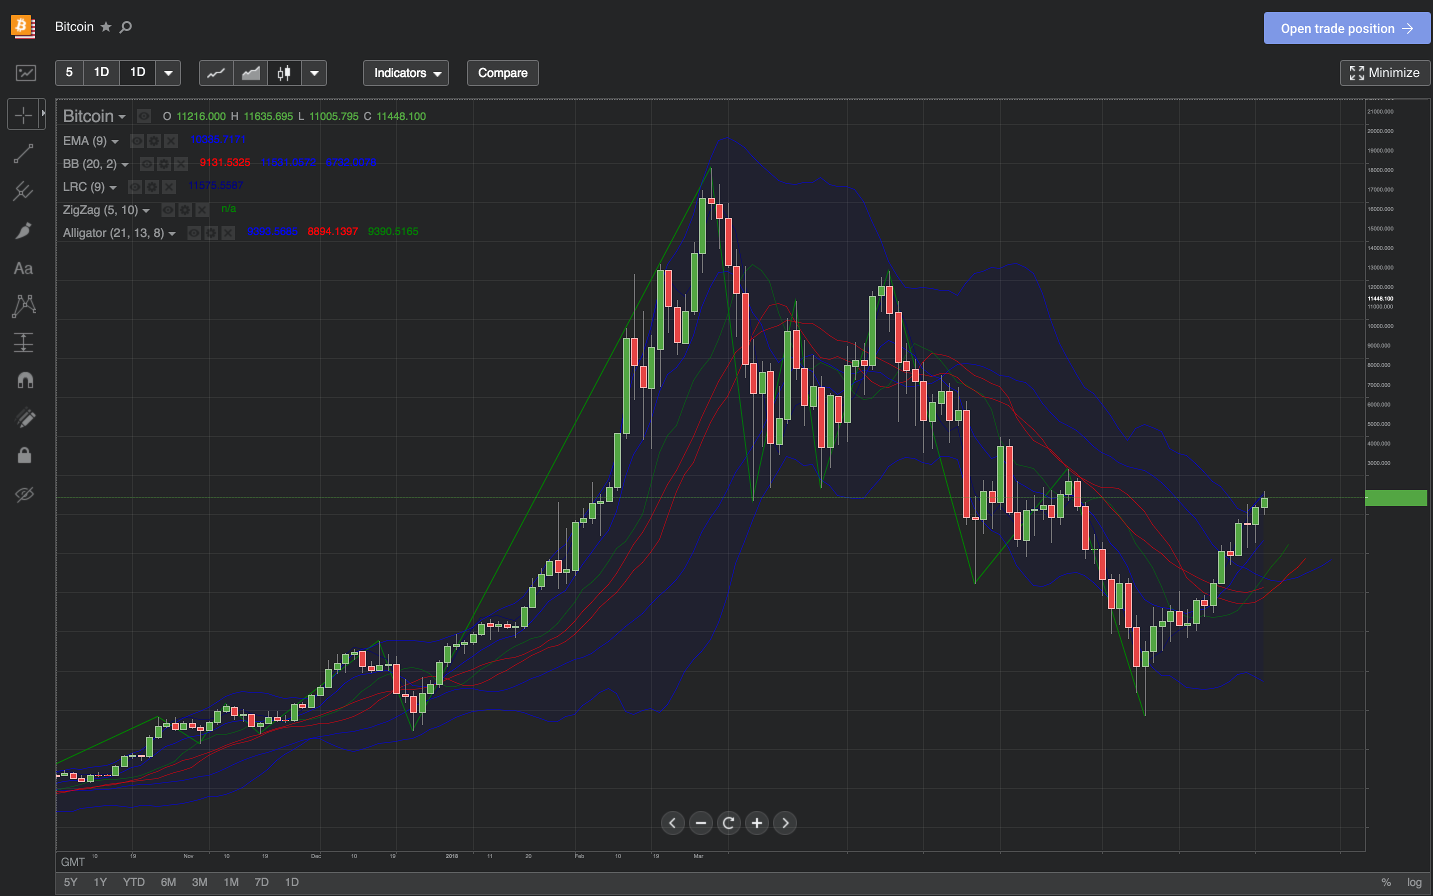Expand the LRC (9) dropdown
Viewport: 1433px width, 896px height.
pos(113,188)
